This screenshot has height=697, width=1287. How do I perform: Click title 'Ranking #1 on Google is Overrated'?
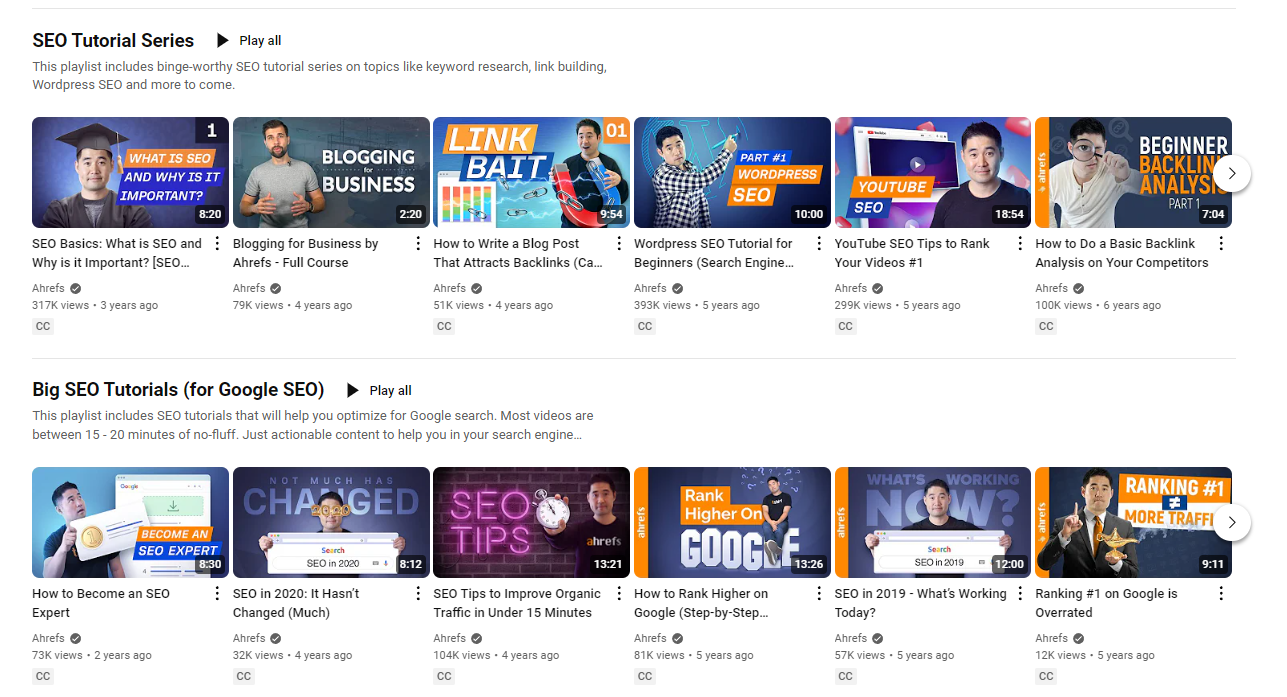1106,603
